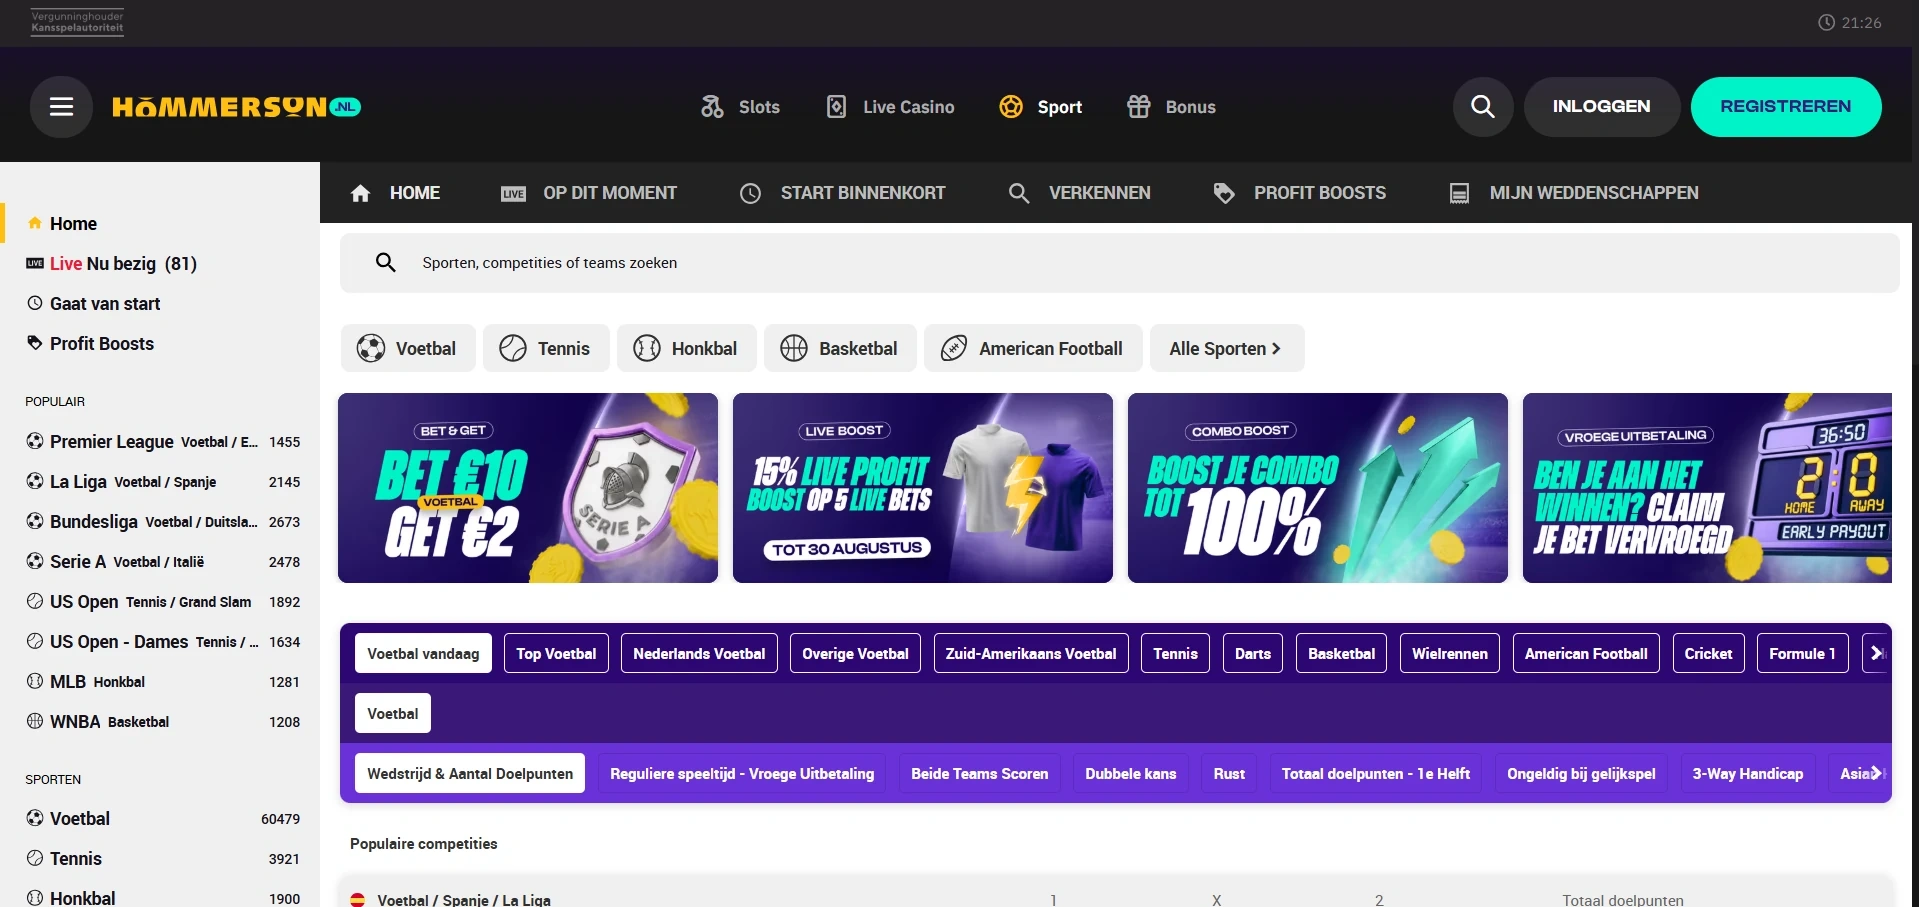The image size is (1919, 907).
Task: Open the Combo Boost 100% banner
Action: point(1318,488)
